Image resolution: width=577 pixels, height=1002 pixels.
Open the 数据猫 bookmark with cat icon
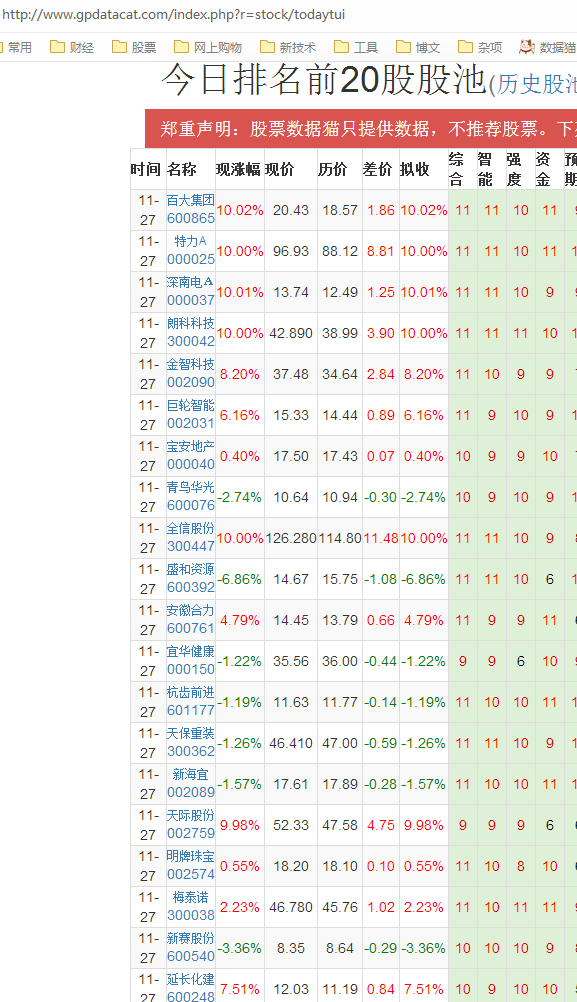click(548, 47)
